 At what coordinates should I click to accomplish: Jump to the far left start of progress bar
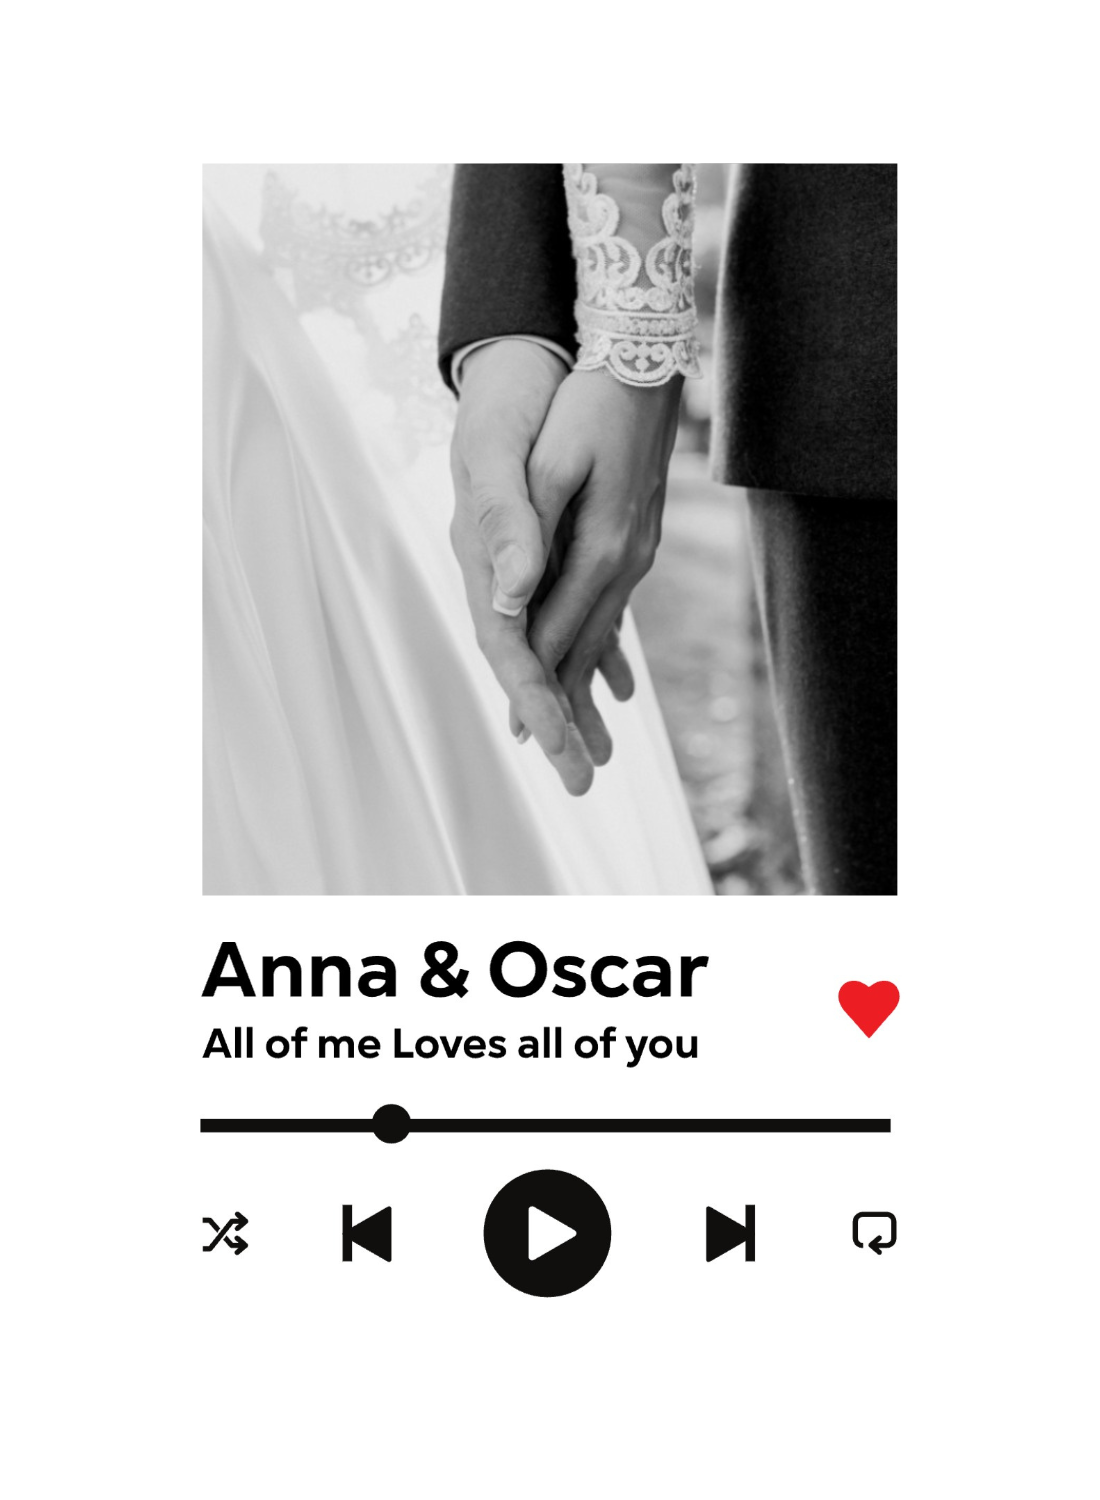[205, 1125]
